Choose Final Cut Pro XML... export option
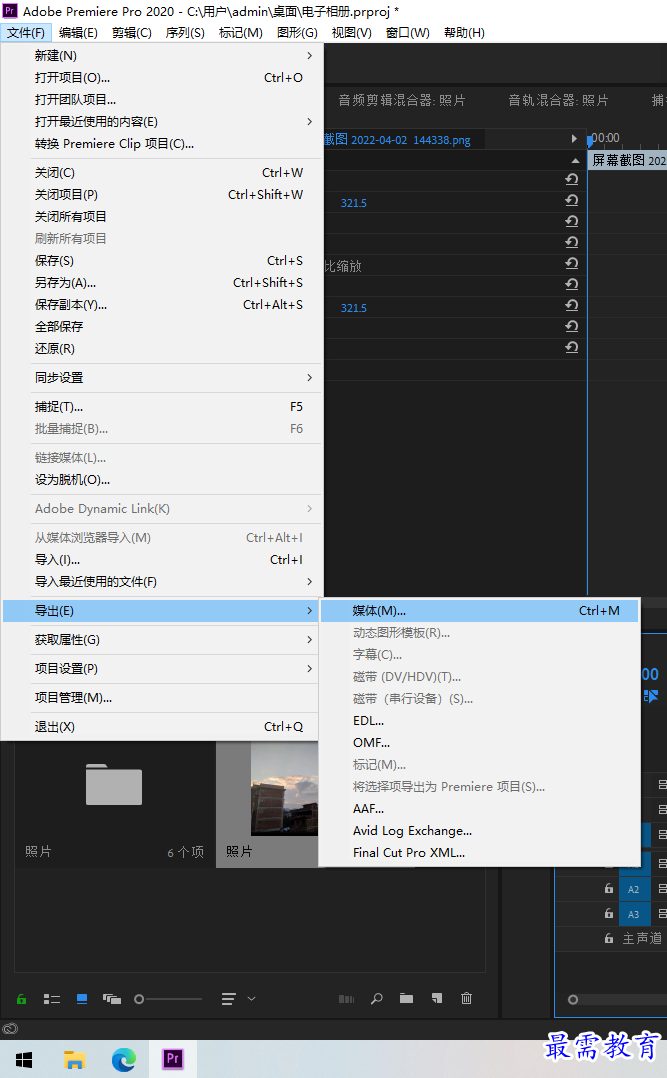Screen dimensions: 667x1078 [x=479, y=852]
